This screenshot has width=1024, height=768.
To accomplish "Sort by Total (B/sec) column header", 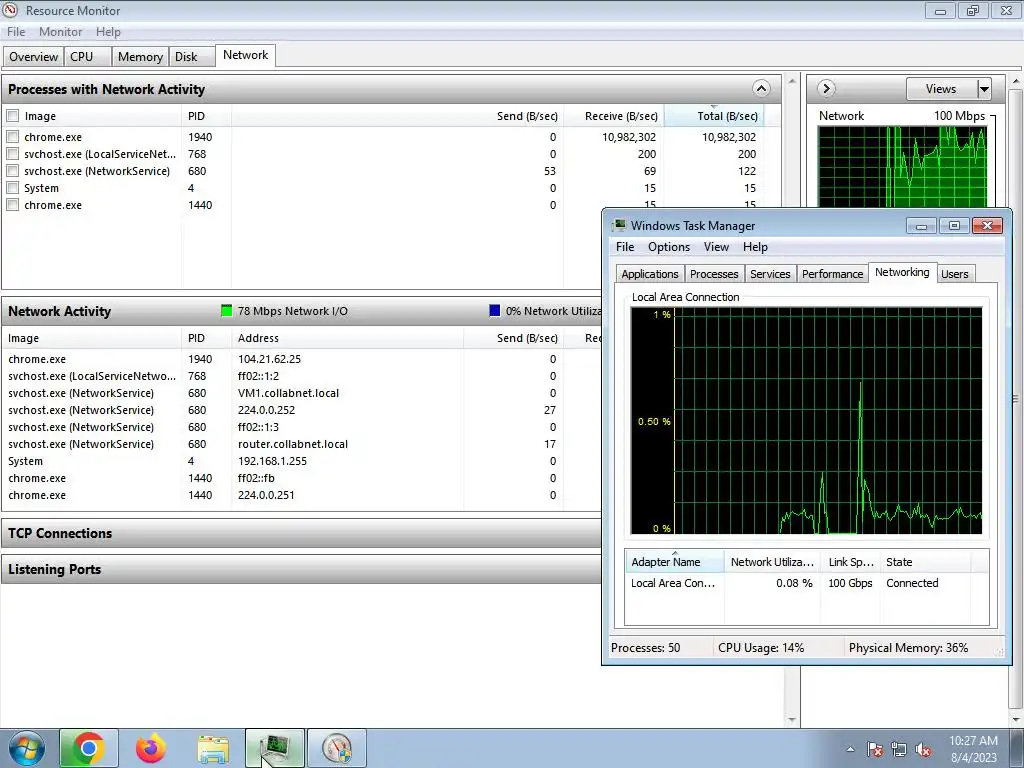I will [714, 116].
